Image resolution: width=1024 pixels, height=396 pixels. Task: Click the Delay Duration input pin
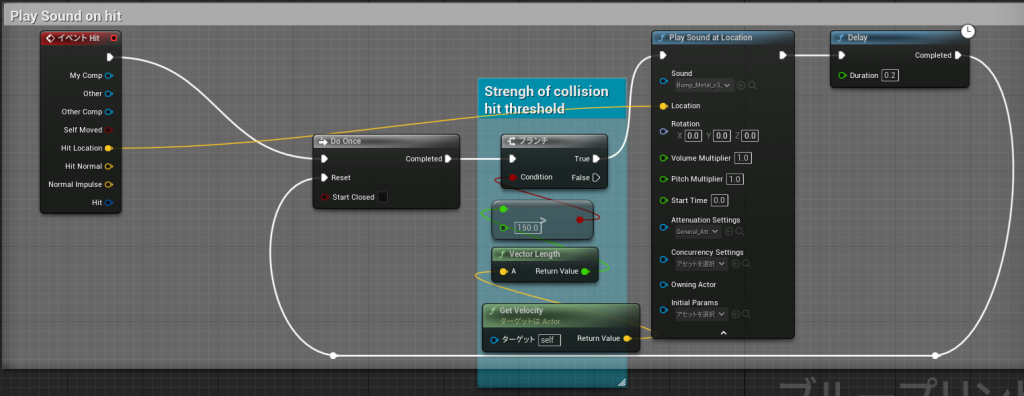pos(842,76)
